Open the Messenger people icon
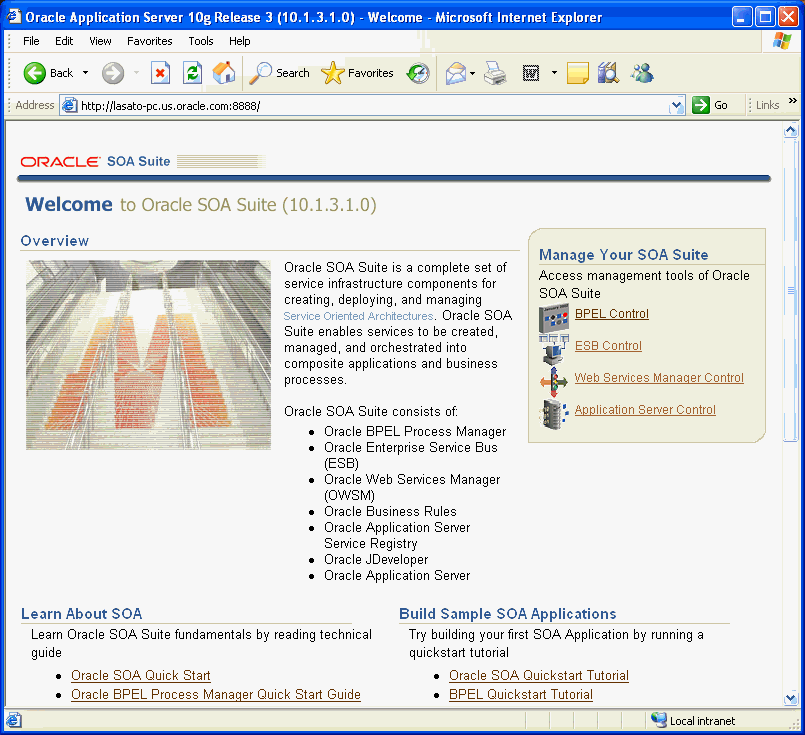 [642, 73]
